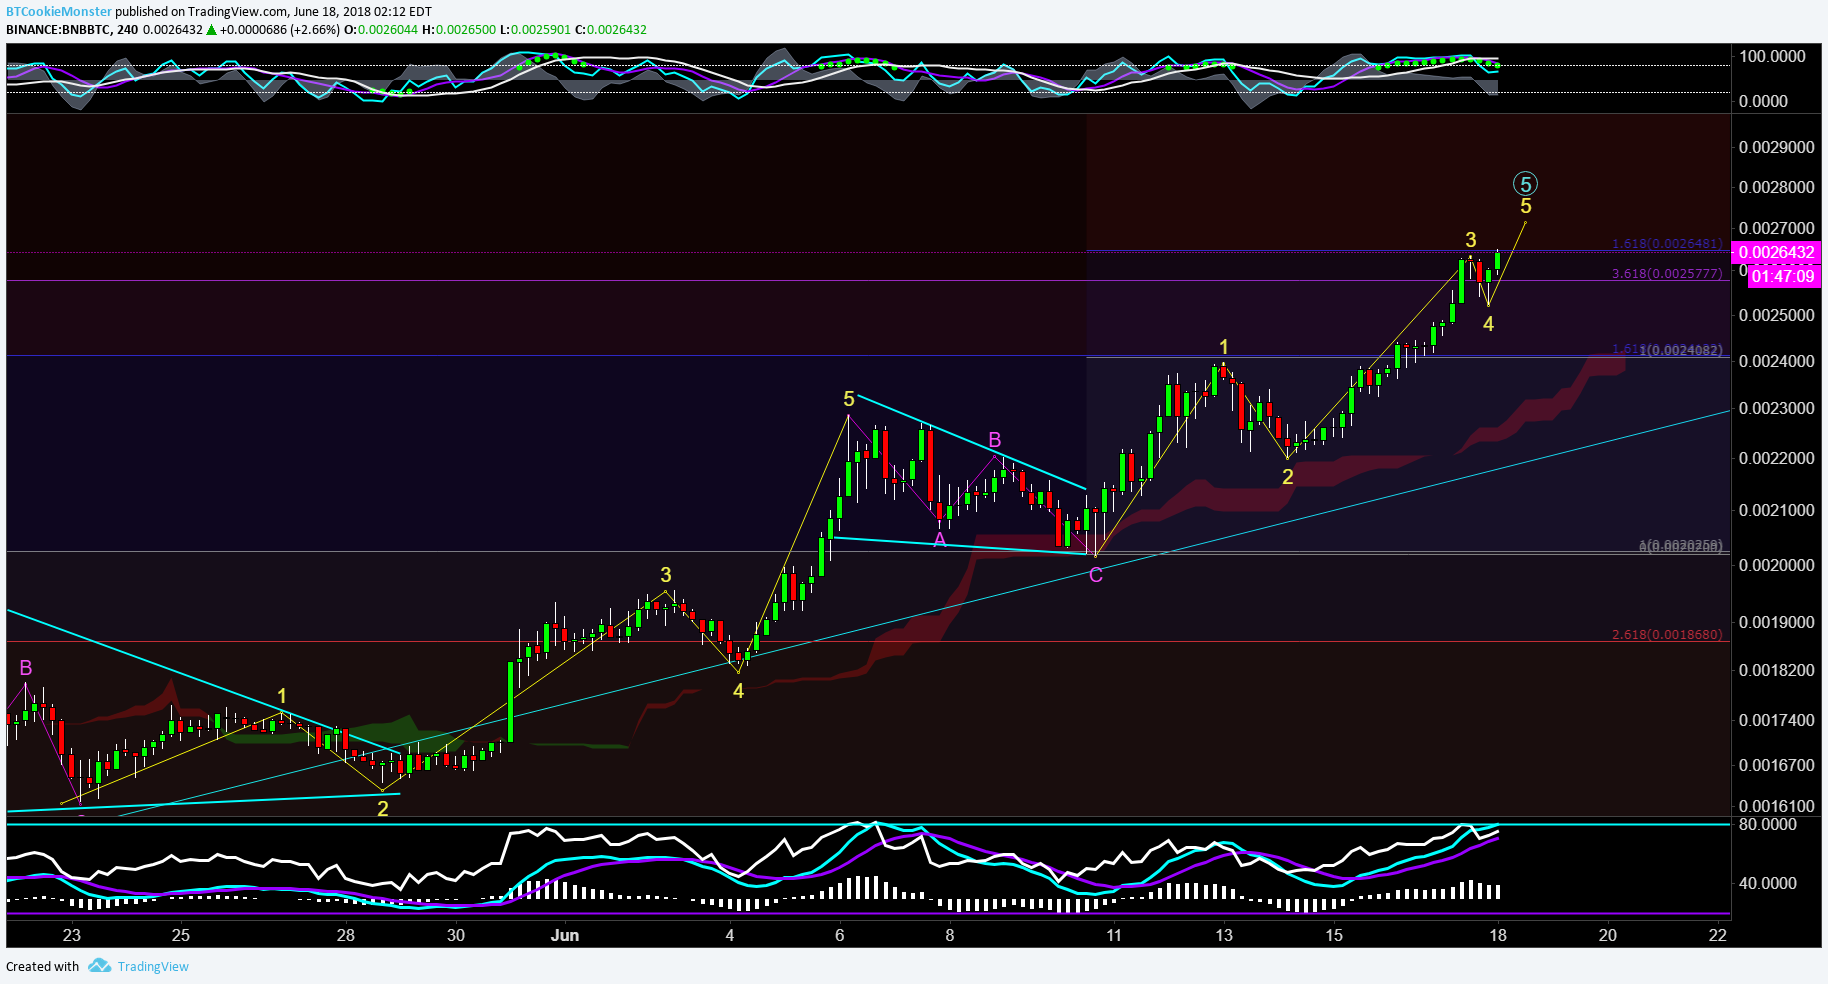Click the 80.0000 lower indicator scale label
1828x984 pixels.
pyautogui.click(x=1767, y=824)
